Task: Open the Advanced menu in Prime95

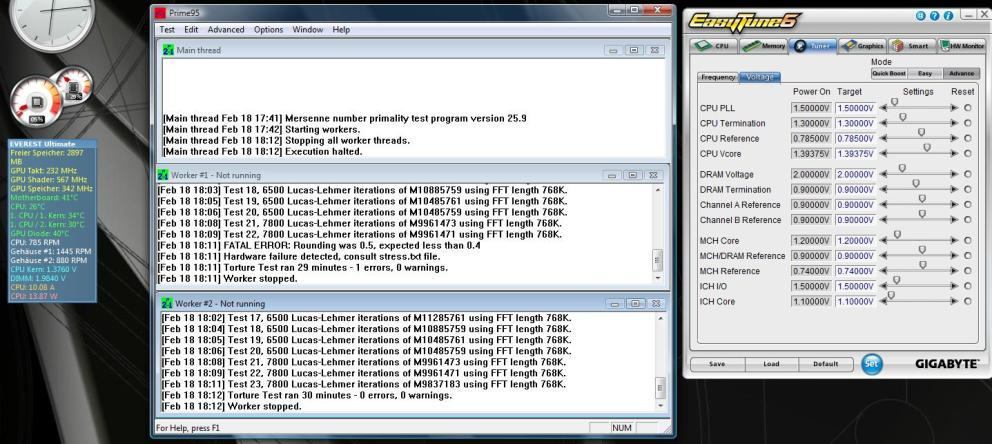Action: coord(226,30)
